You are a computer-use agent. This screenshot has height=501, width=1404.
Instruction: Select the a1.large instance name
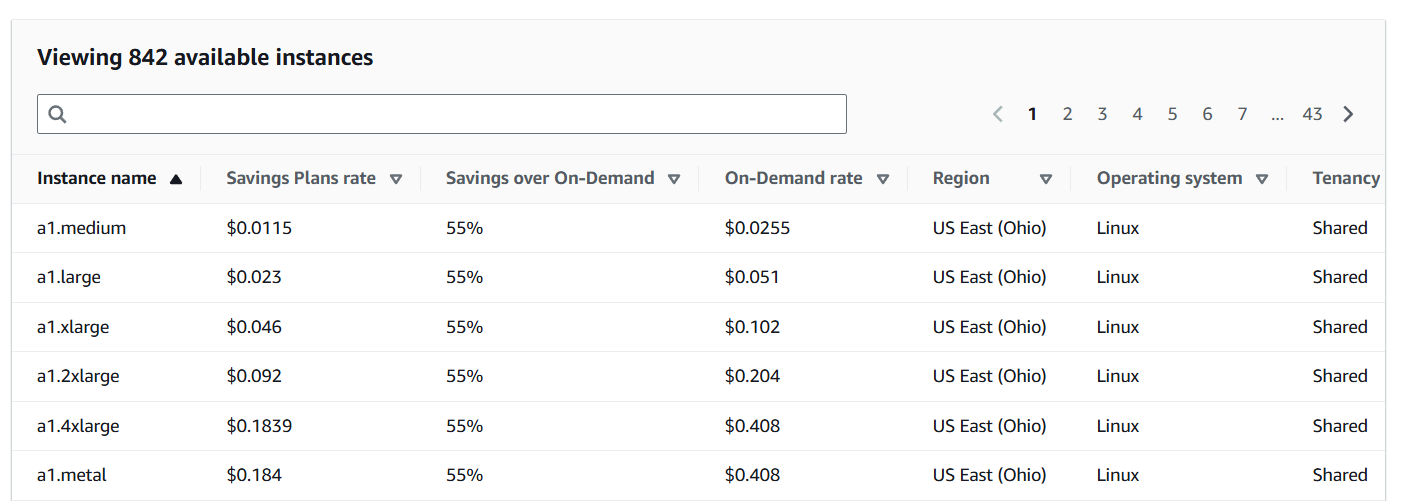[x=69, y=277]
